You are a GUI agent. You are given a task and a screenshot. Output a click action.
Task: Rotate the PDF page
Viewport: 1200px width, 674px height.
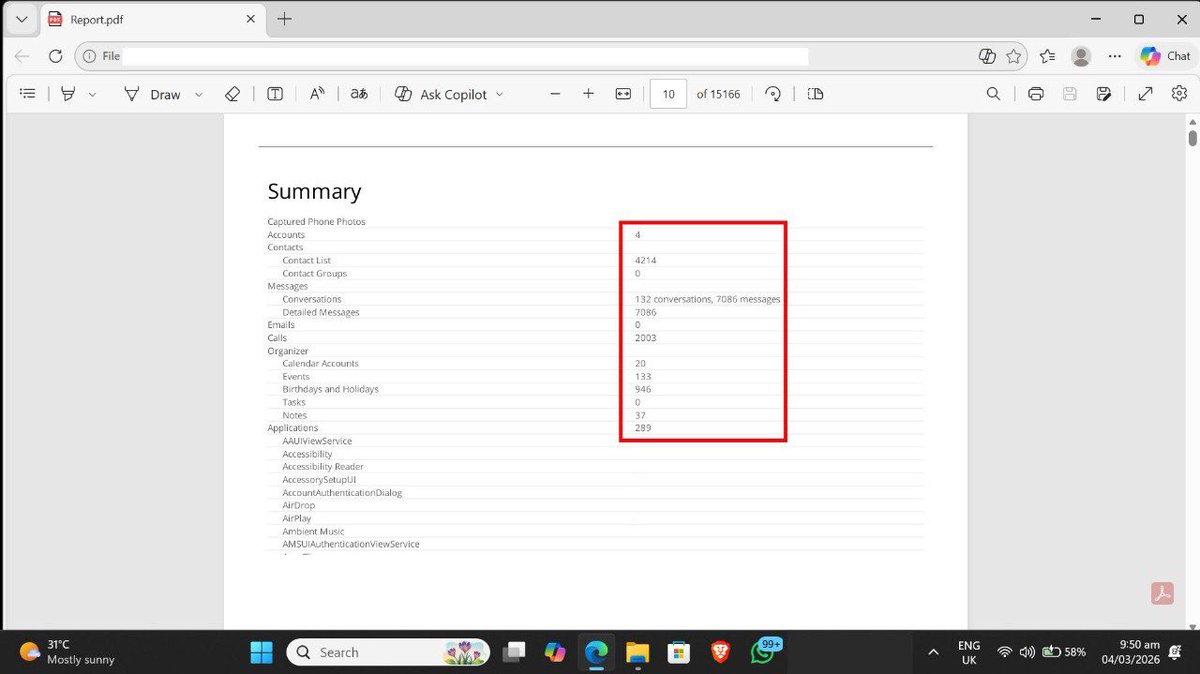(773, 94)
